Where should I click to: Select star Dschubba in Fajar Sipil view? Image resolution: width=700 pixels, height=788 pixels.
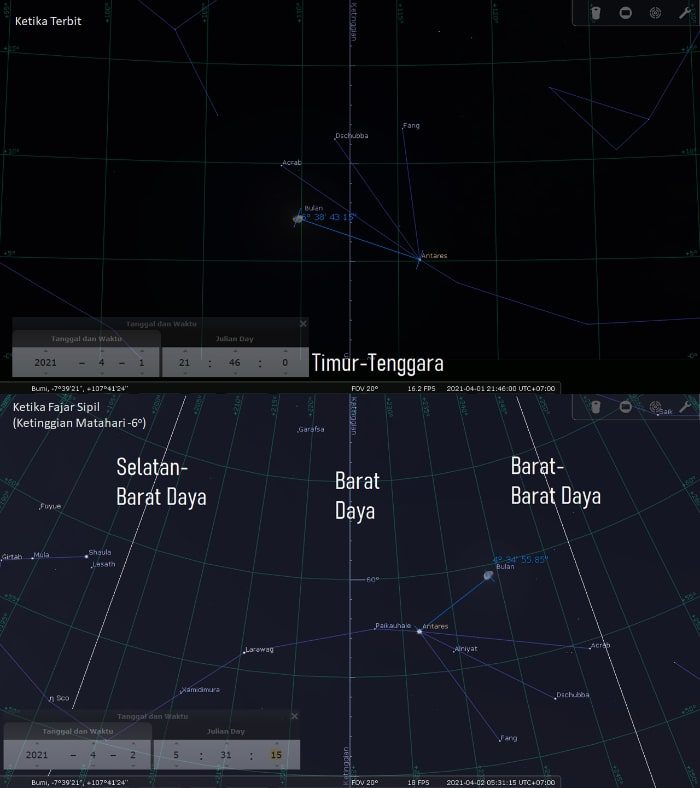click(555, 698)
